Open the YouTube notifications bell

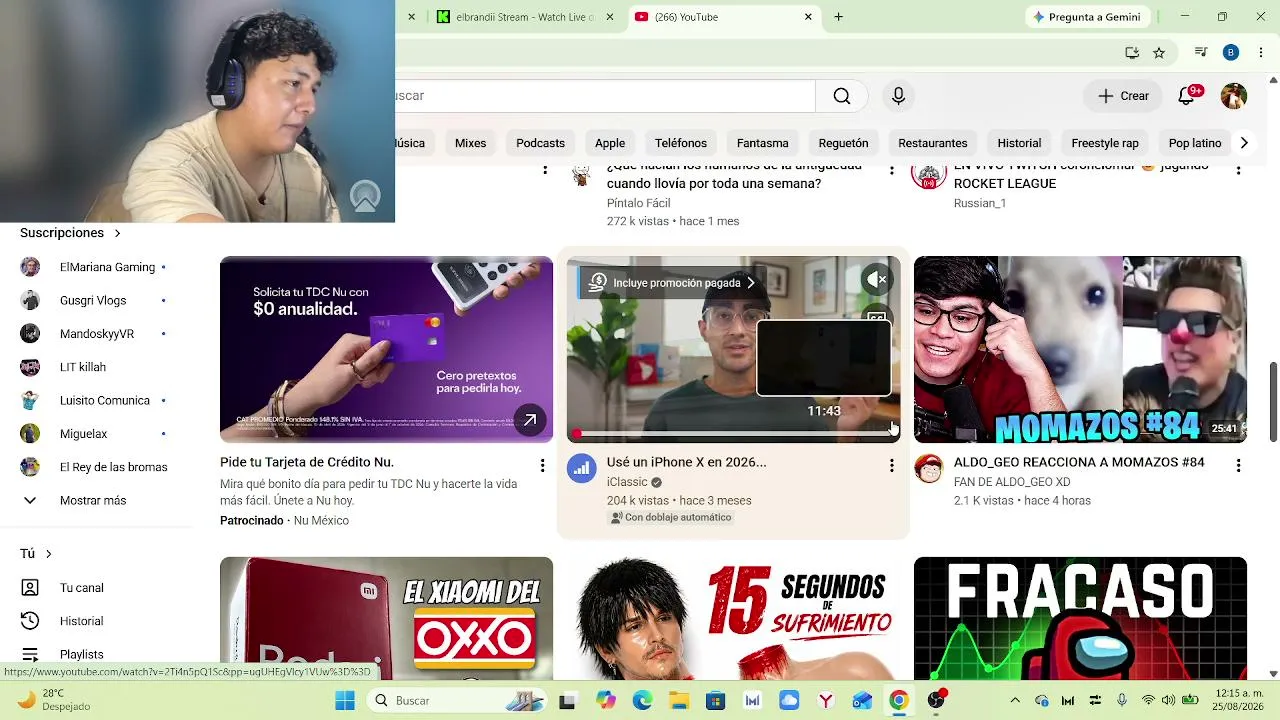tap(1187, 96)
